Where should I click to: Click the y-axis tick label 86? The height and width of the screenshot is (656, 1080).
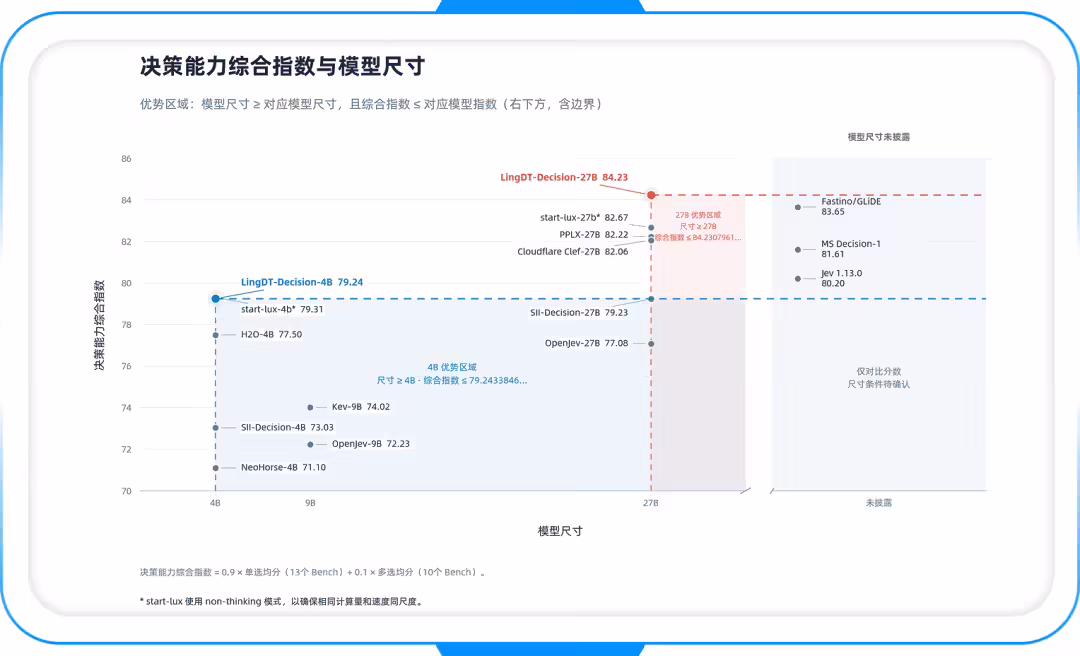126,158
